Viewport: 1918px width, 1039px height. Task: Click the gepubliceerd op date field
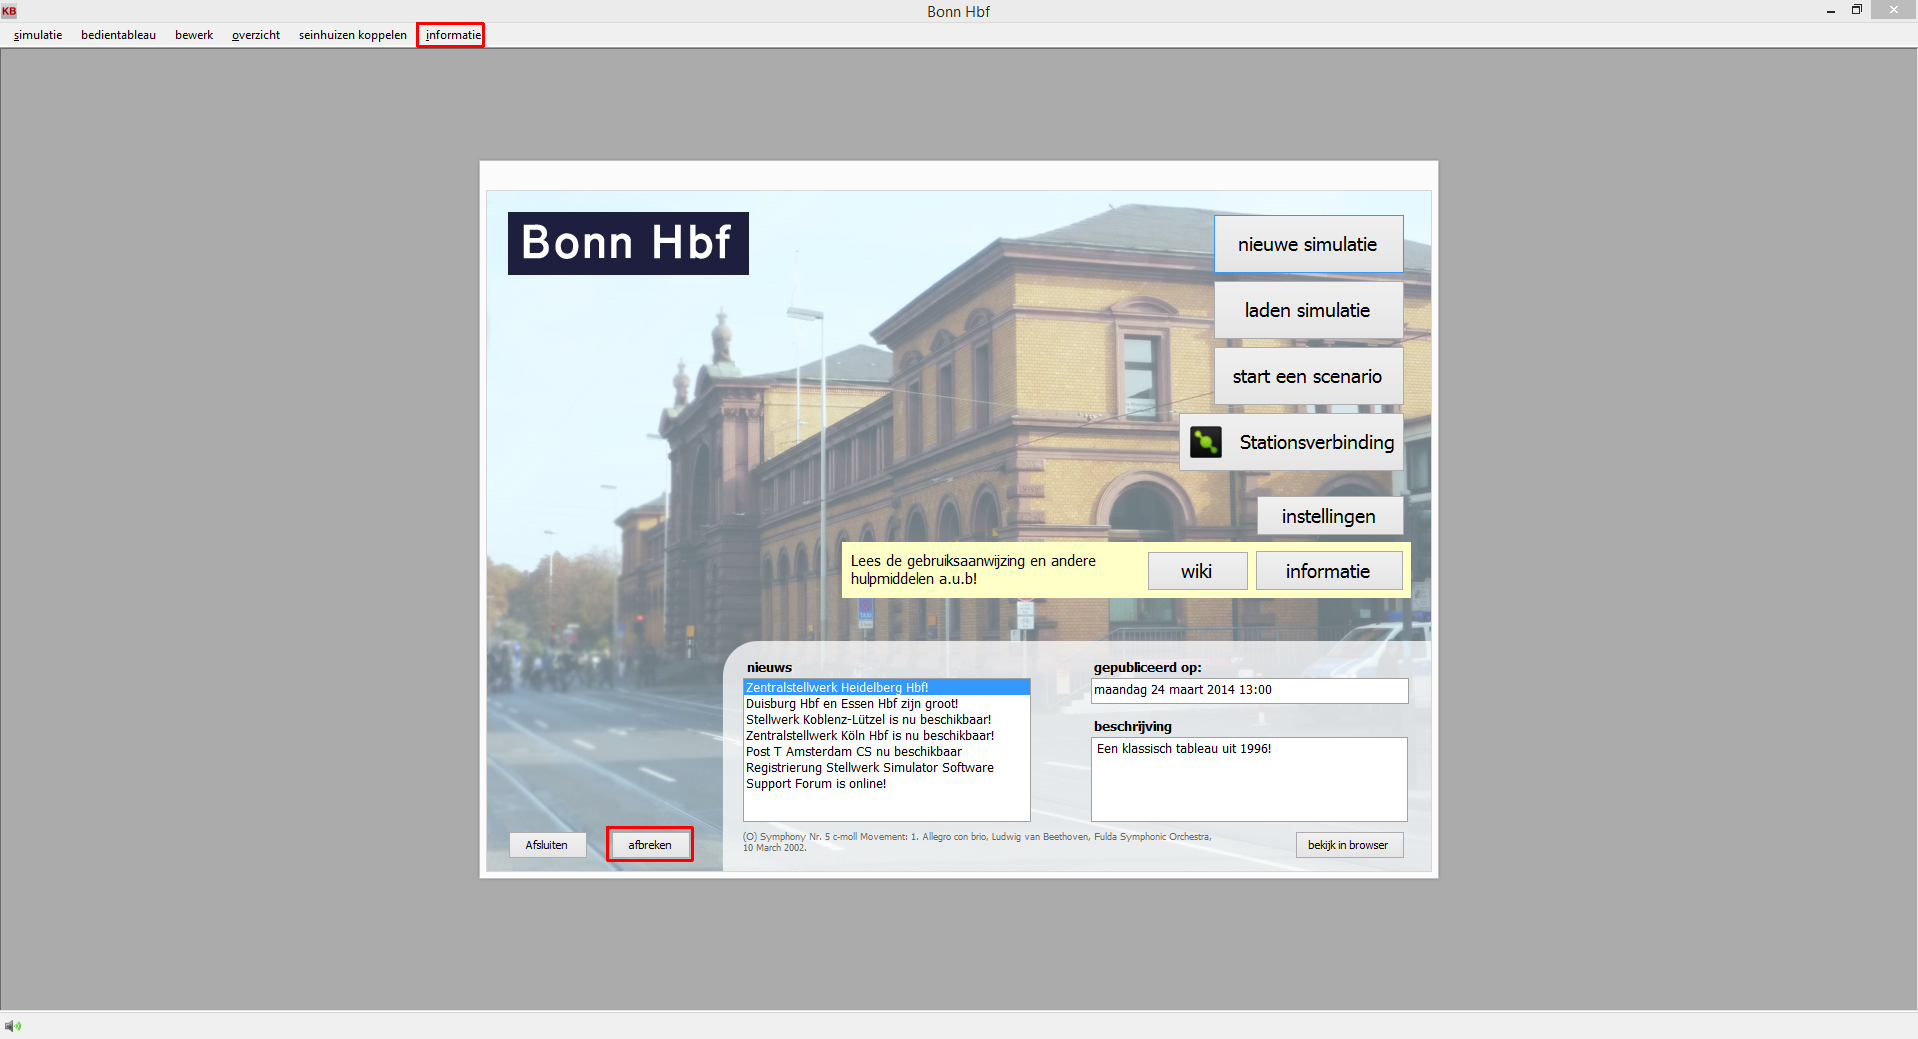pos(1248,690)
